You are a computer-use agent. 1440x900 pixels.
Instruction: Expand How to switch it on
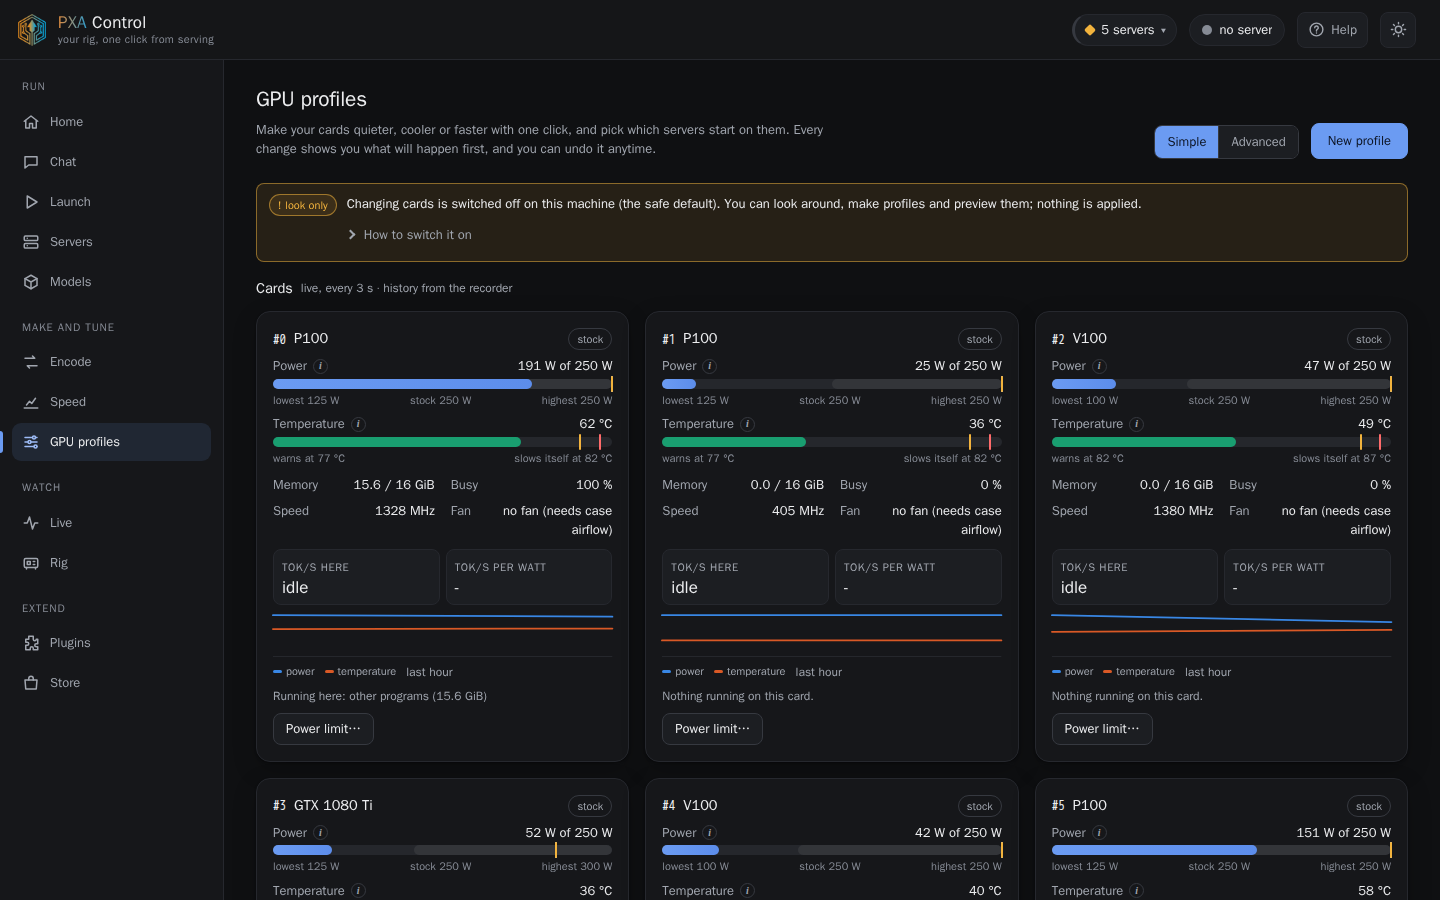[409, 235]
